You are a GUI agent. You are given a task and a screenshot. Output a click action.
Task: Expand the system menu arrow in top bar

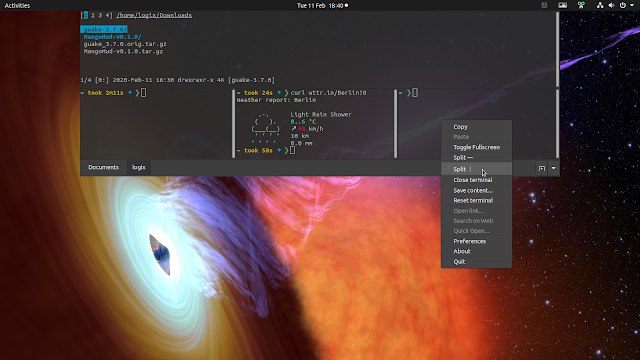pyautogui.click(x=632, y=5)
